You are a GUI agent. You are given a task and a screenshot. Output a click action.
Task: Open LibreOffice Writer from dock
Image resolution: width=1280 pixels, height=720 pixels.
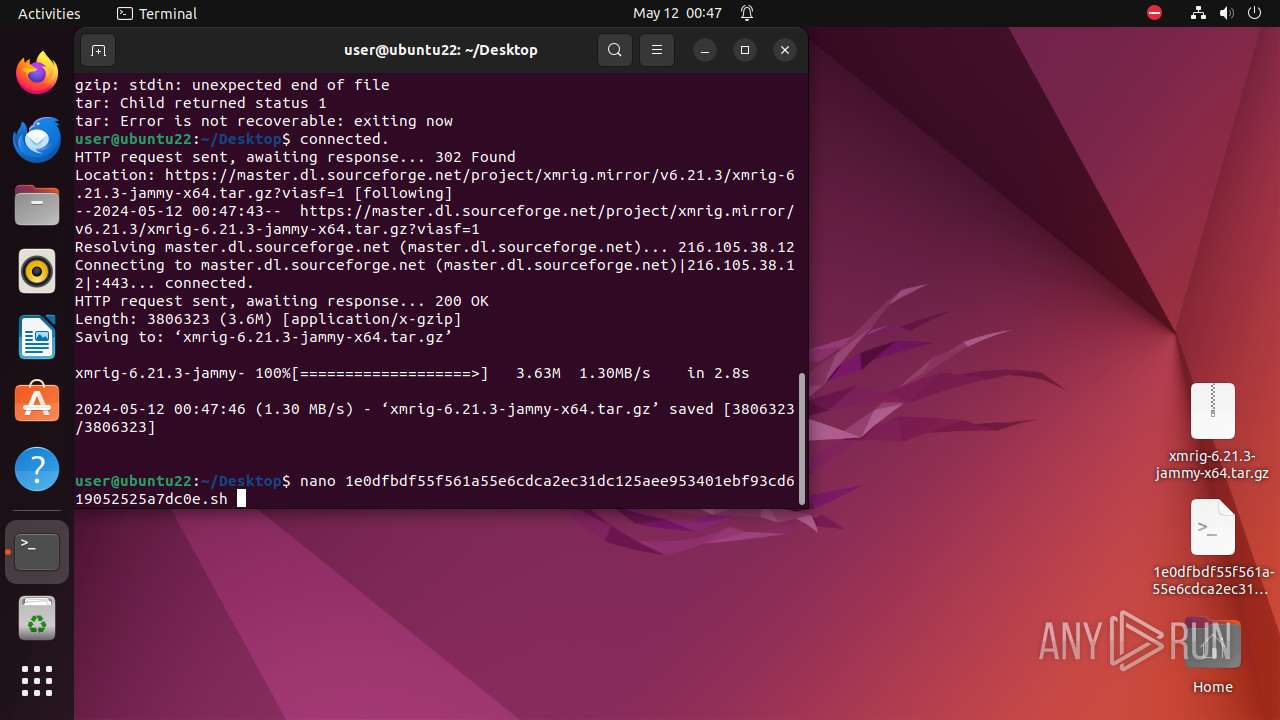pos(37,337)
